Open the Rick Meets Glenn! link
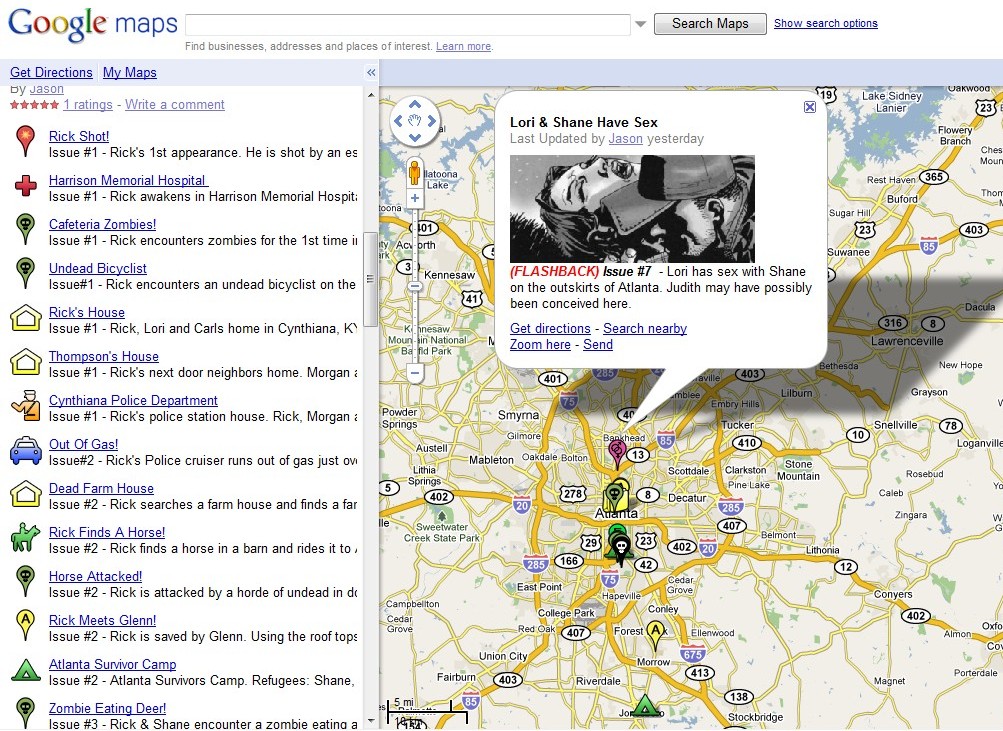The height and width of the screenshot is (731, 1003). [102, 620]
